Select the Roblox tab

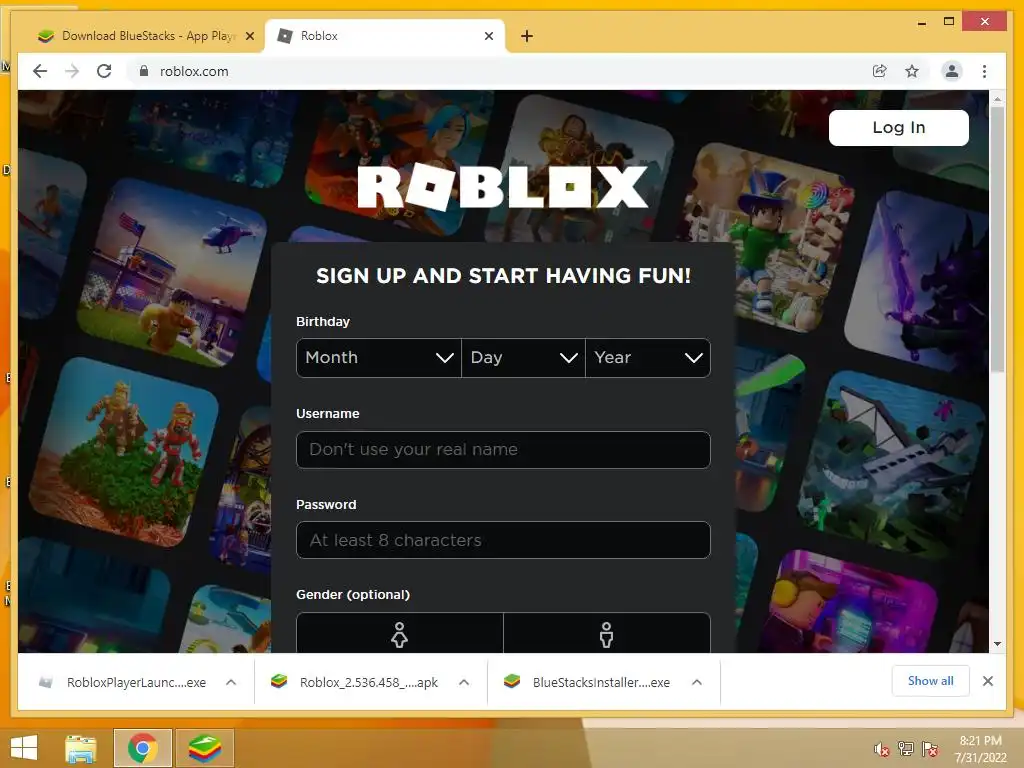pyautogui.click(x=385, y=36)
